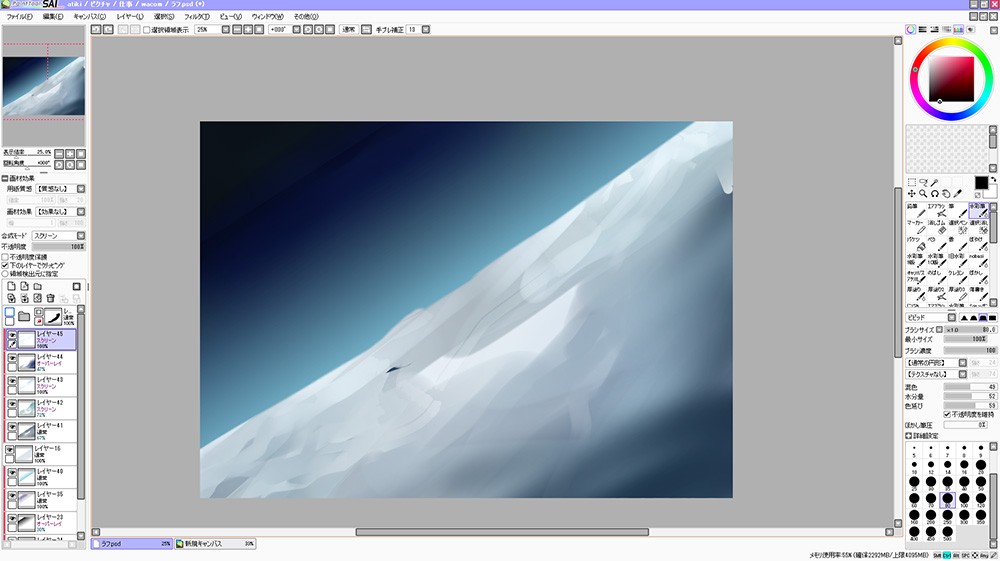Open the レイヤー menu

coord(129,17)
